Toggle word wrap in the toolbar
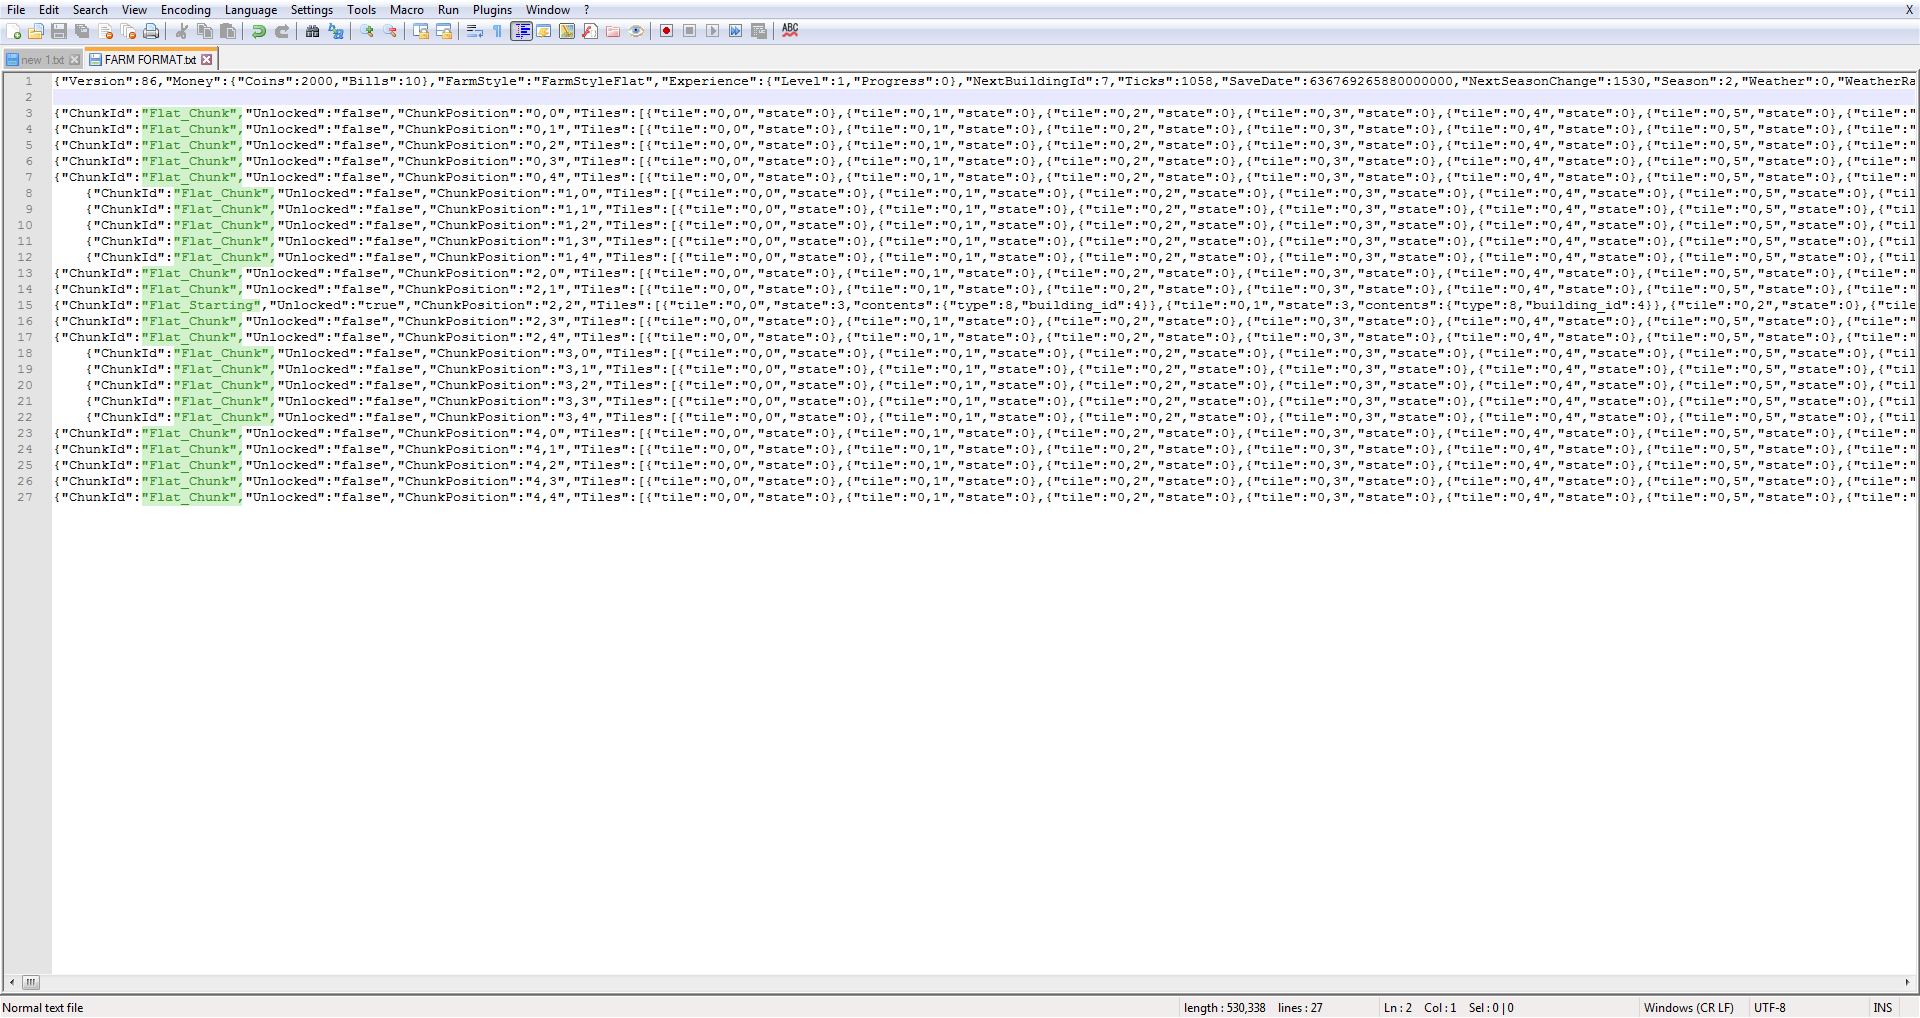Viewport: 1920px width, 1018px height. [475, 31]
